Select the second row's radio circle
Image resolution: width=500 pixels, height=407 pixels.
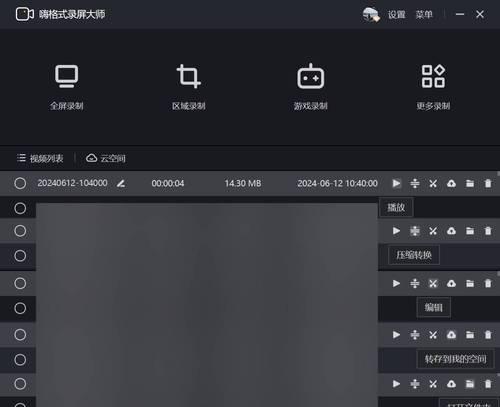point(20,208)
